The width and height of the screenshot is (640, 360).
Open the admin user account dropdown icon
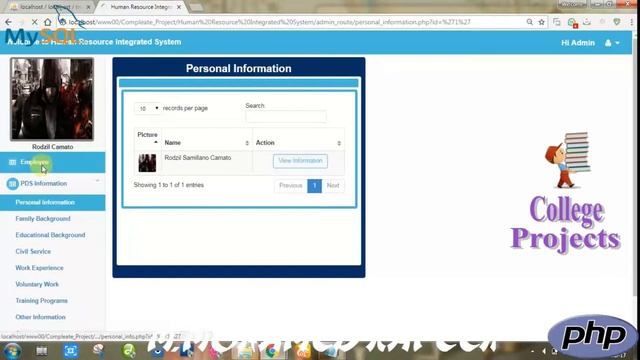pos(612,43)
